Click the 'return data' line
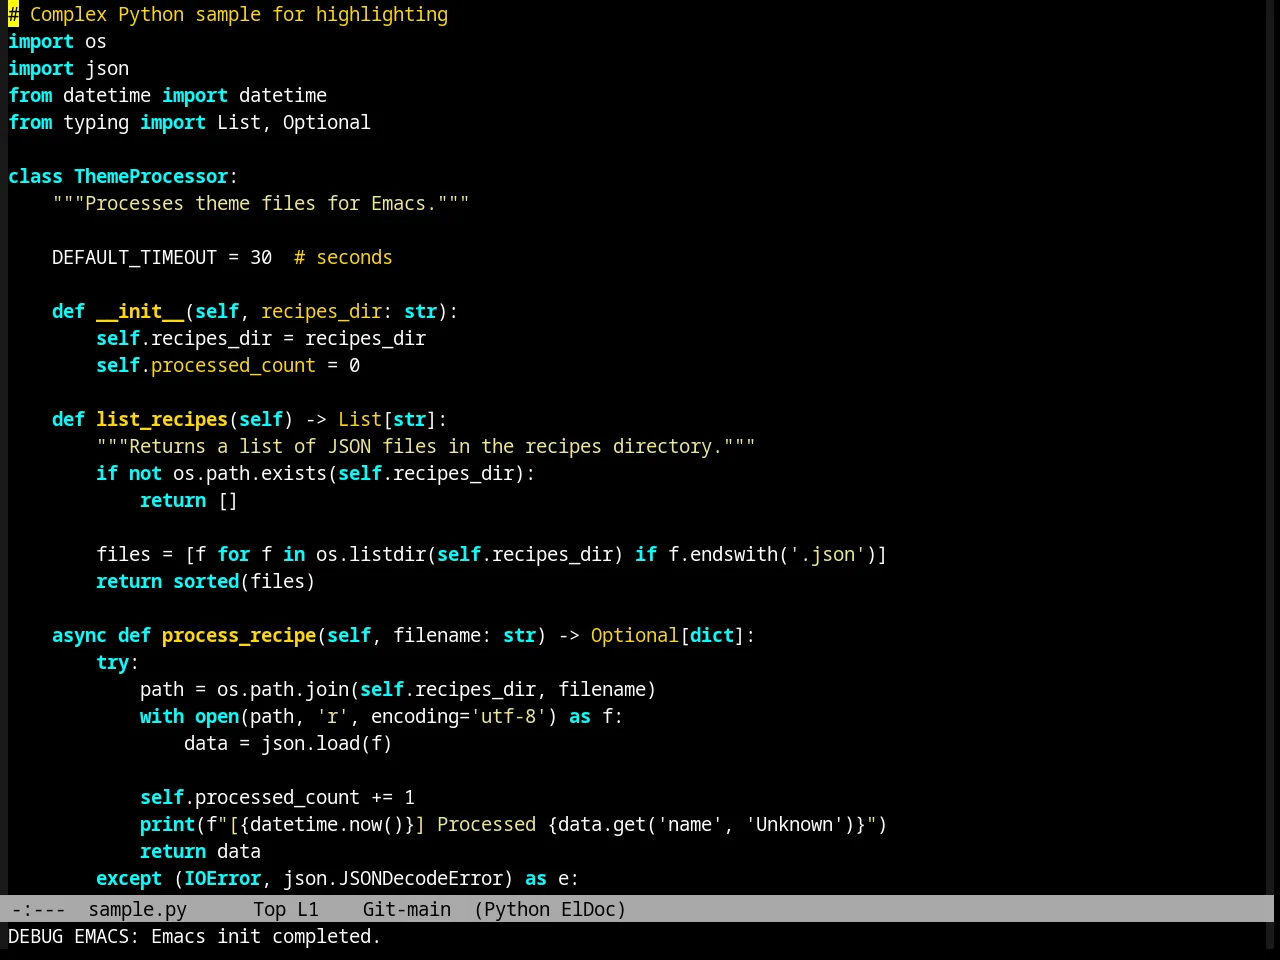 200,851
